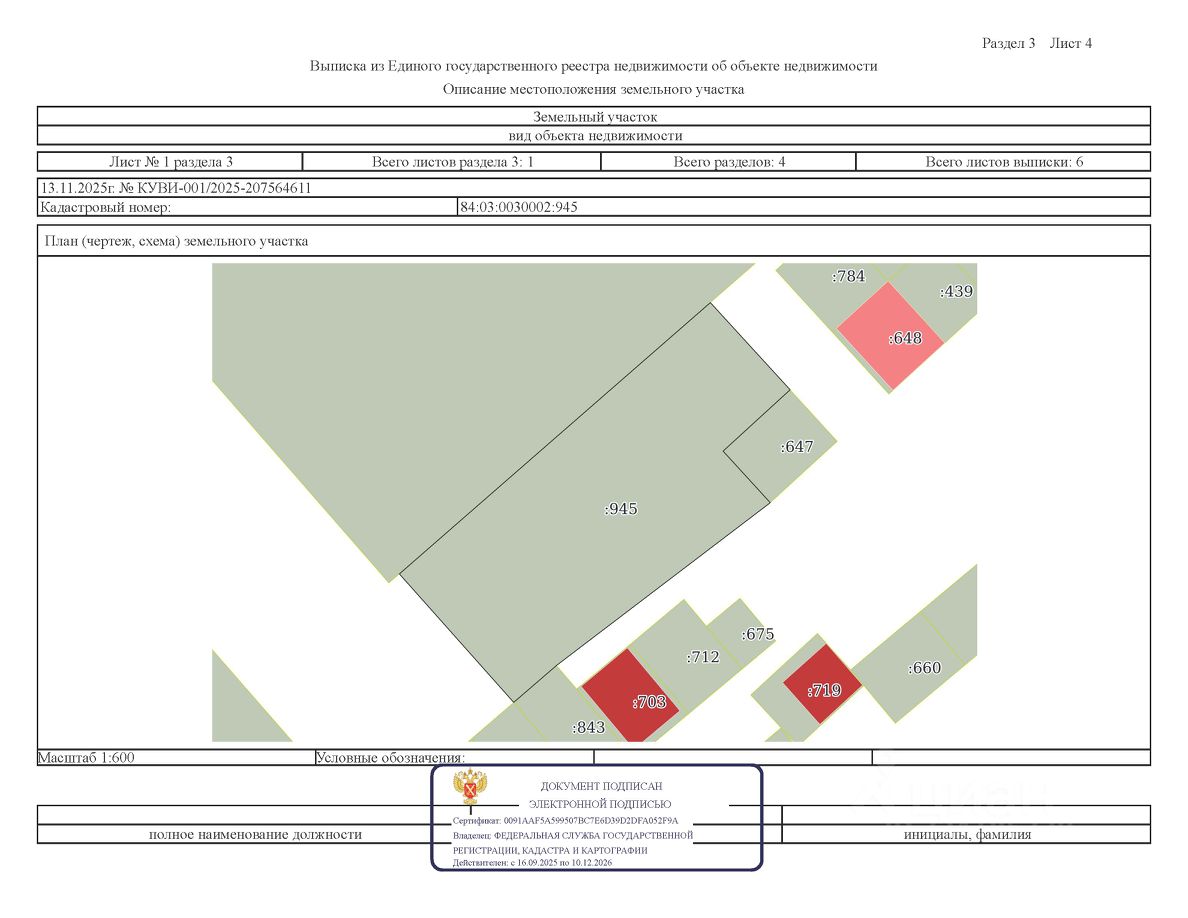Click 'полное наименование должности' cell

(x=255, y=835)
